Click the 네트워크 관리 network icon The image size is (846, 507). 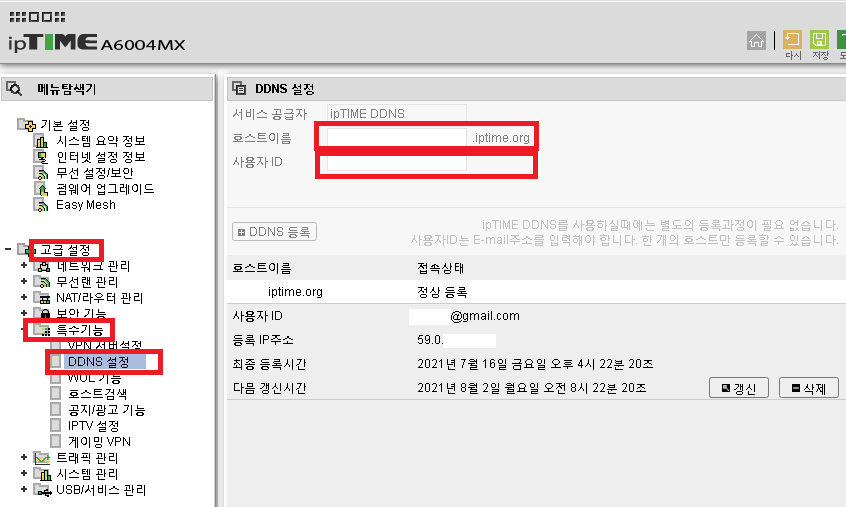(42, 266)
